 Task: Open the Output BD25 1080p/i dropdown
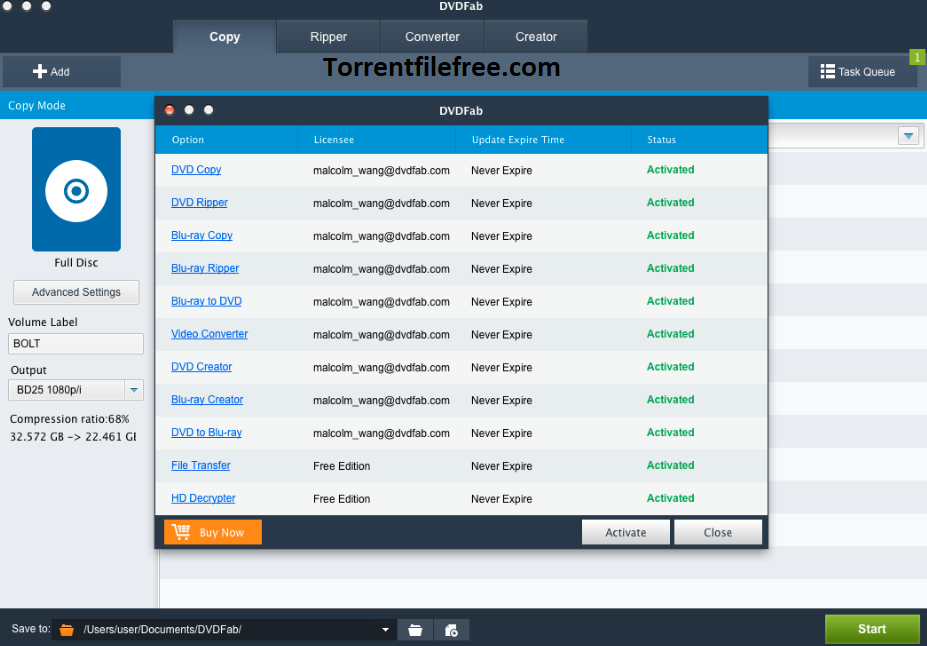76,390
